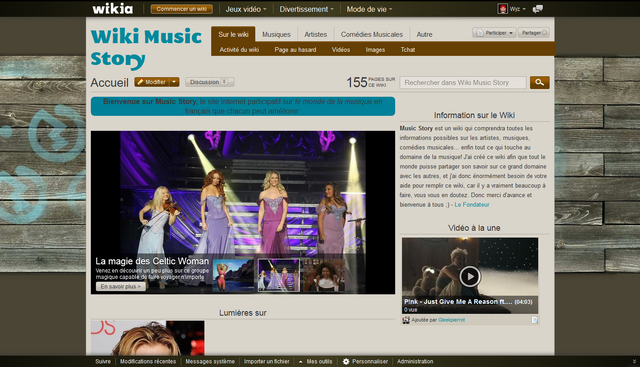640x367 pixels.
Task: Click the 155 pages count
Action: tap(371, 82)
